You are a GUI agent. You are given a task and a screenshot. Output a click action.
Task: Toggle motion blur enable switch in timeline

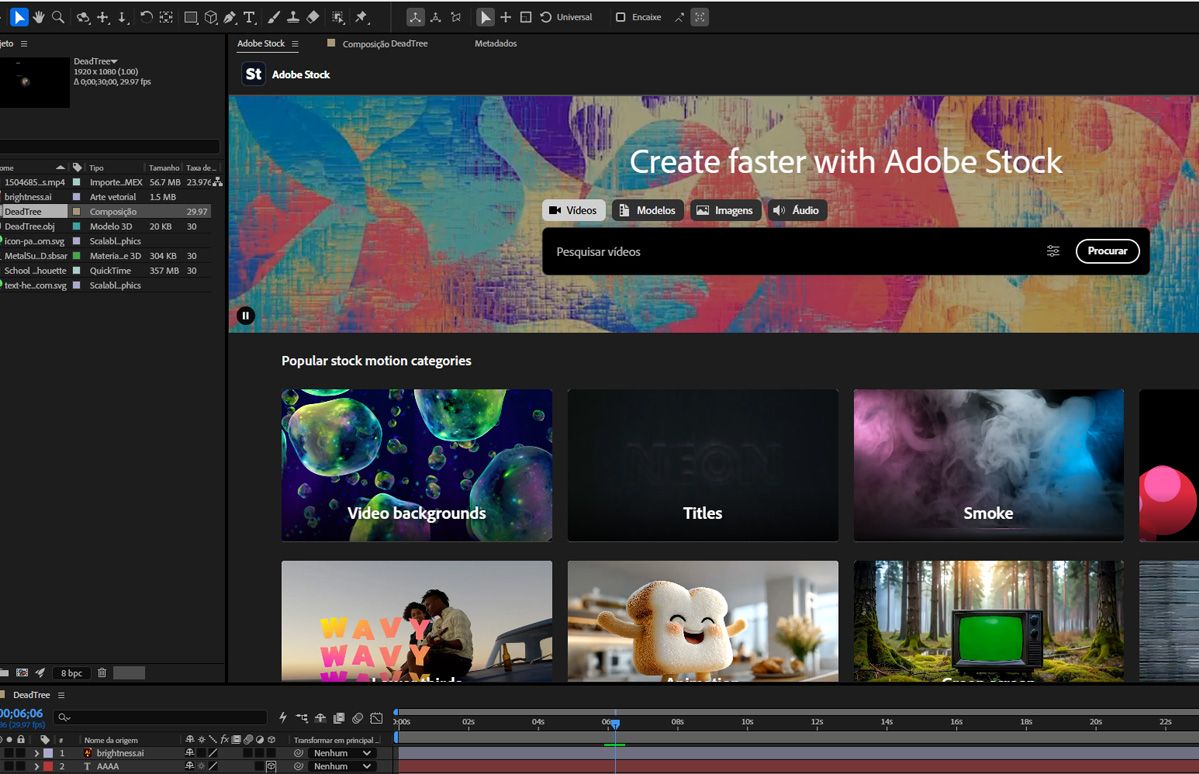tap(357, 718)
